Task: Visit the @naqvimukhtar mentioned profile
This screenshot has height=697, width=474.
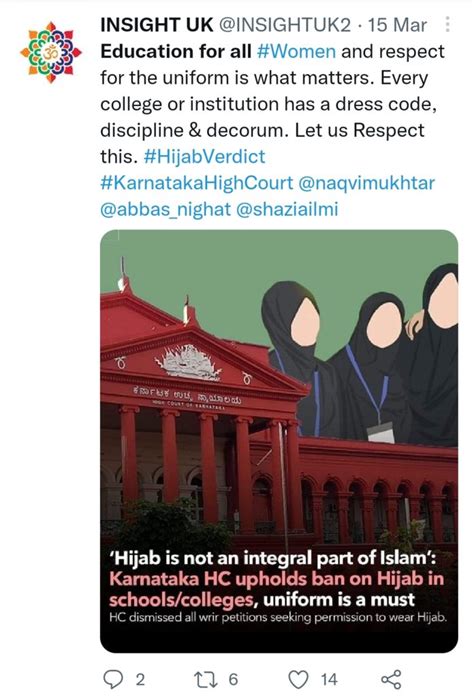Action: (367, 183)
